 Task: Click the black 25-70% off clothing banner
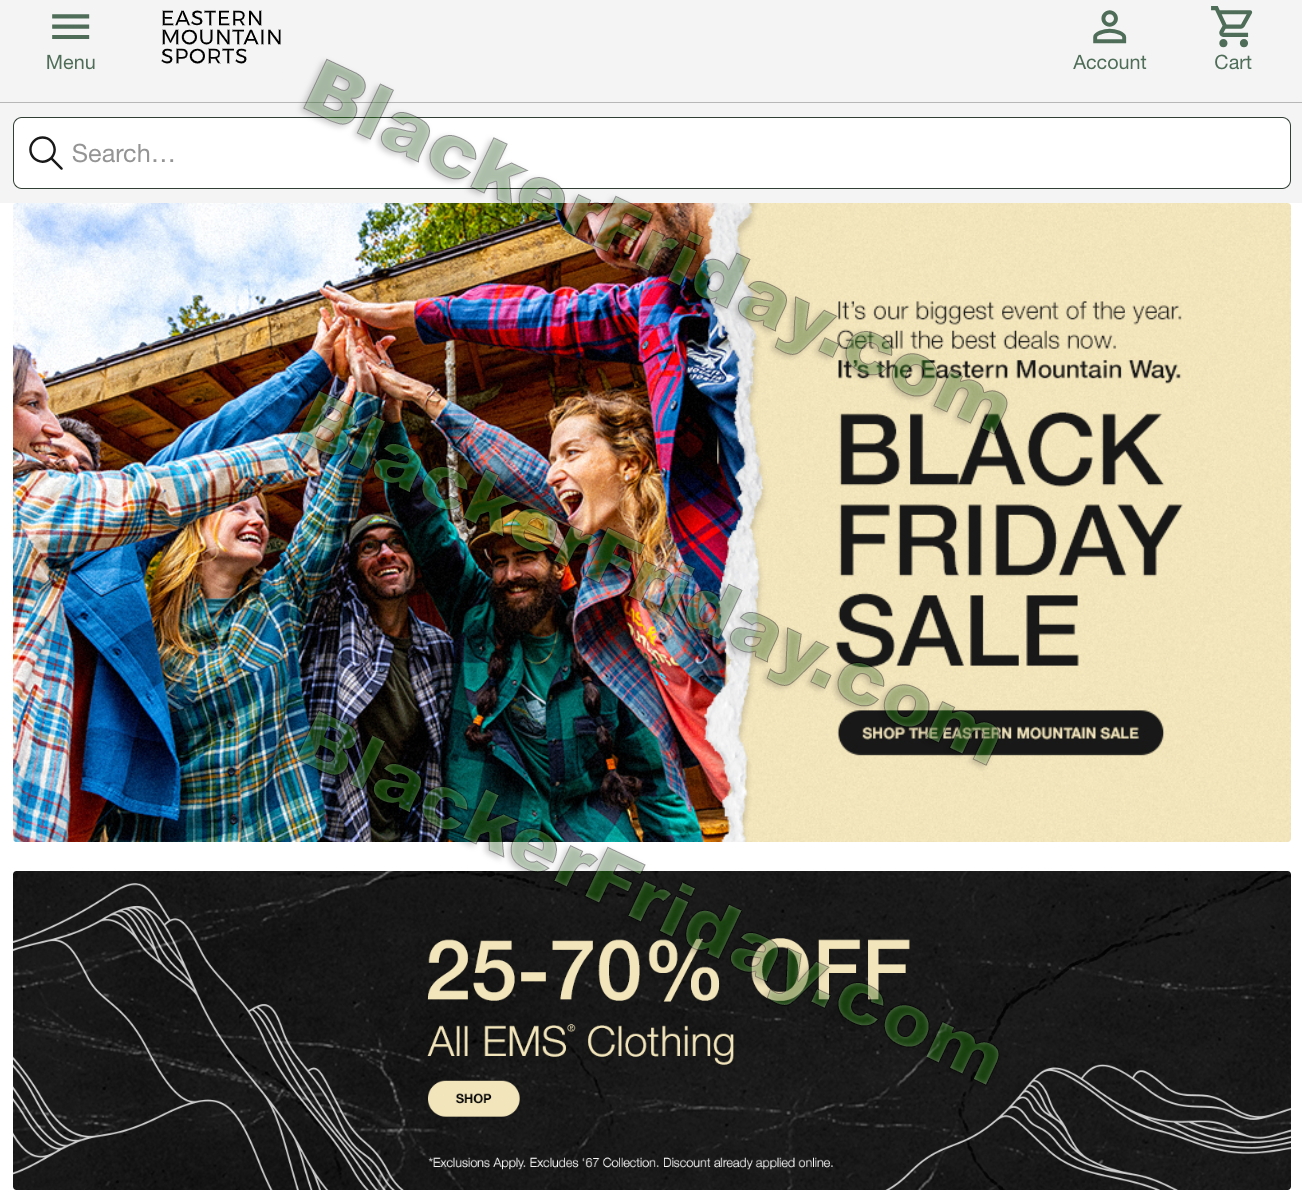point(651,1030)
